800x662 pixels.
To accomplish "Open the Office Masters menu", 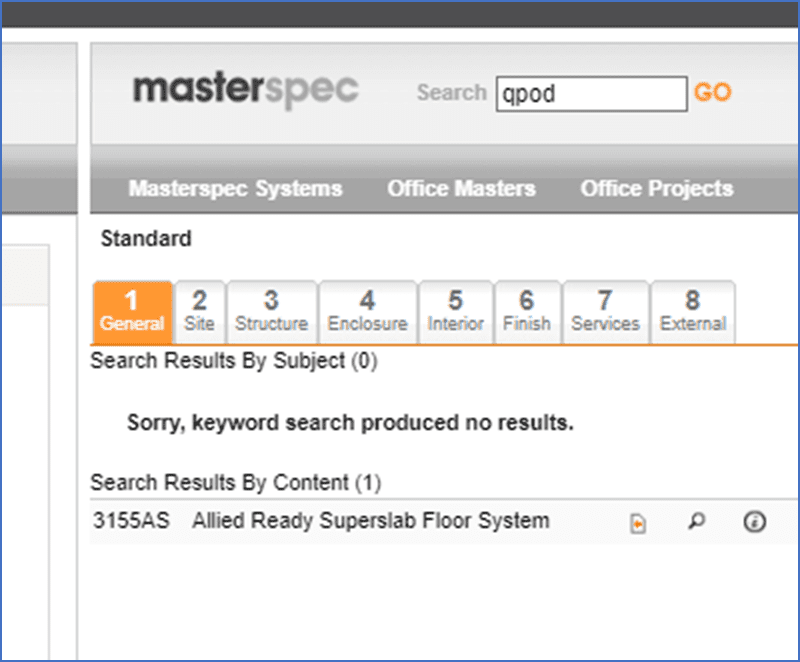I will click(461, 189).
